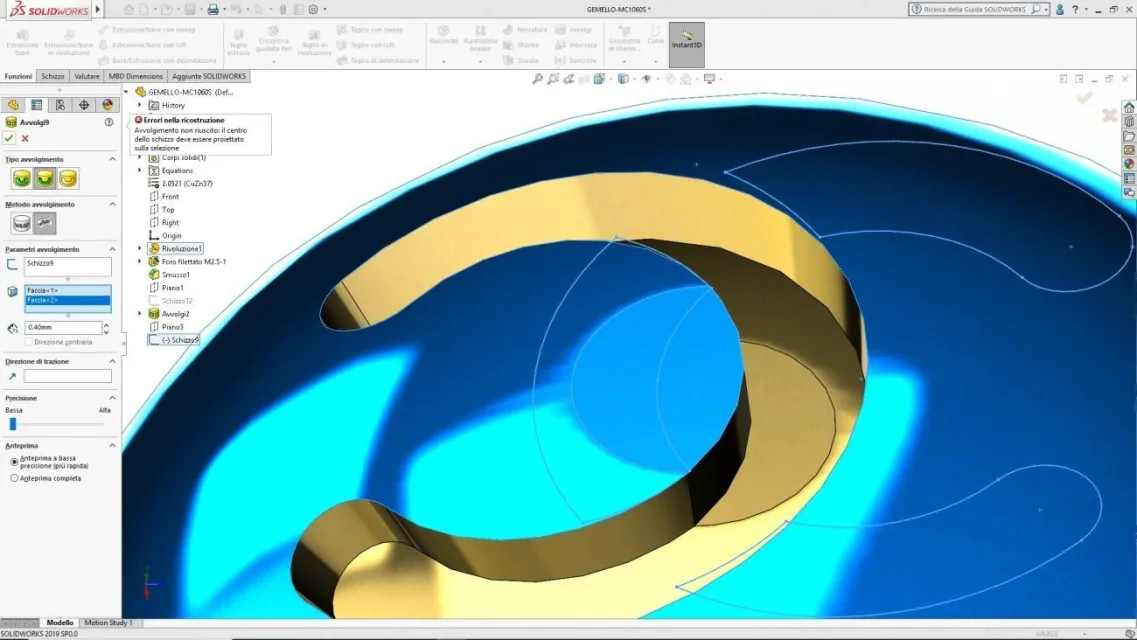The height and width of the screenshot is (640, 1137).
Task: Click the green OK checkmark for Avvolgi9
Action: [x=9, y=138]
